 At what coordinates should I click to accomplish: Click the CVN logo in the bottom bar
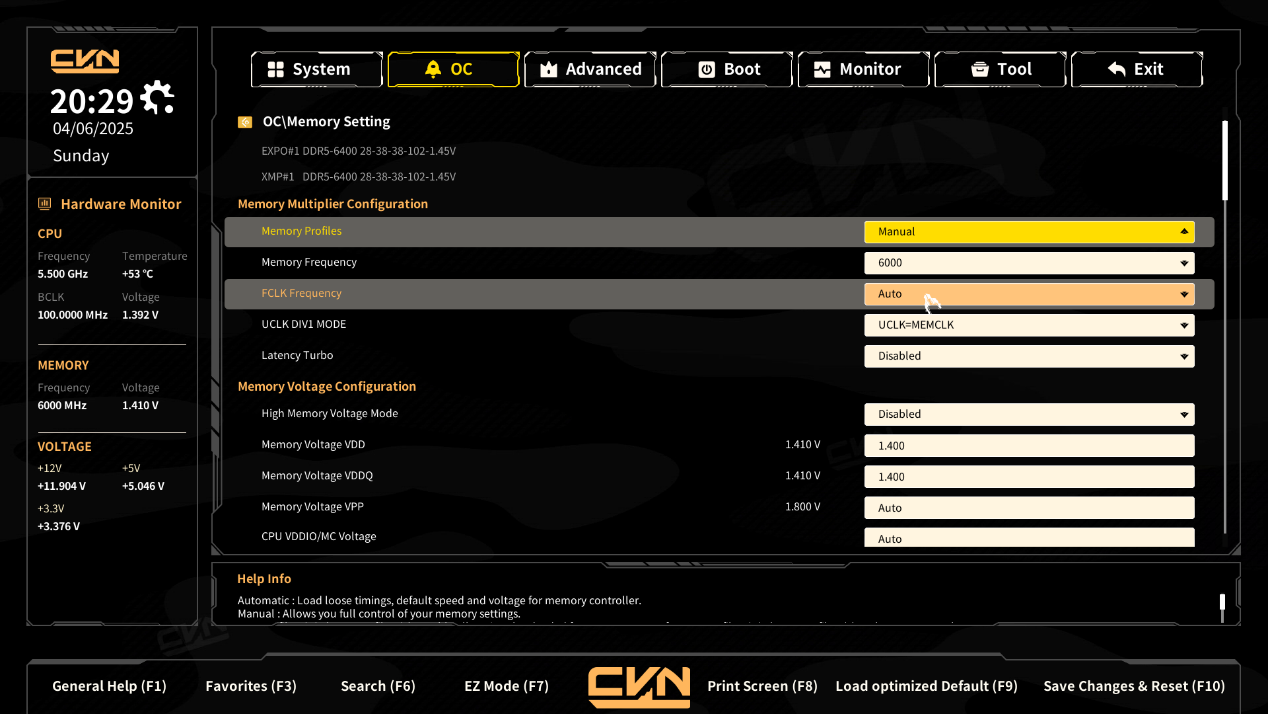pyautogui.click(x=639, y=686)
